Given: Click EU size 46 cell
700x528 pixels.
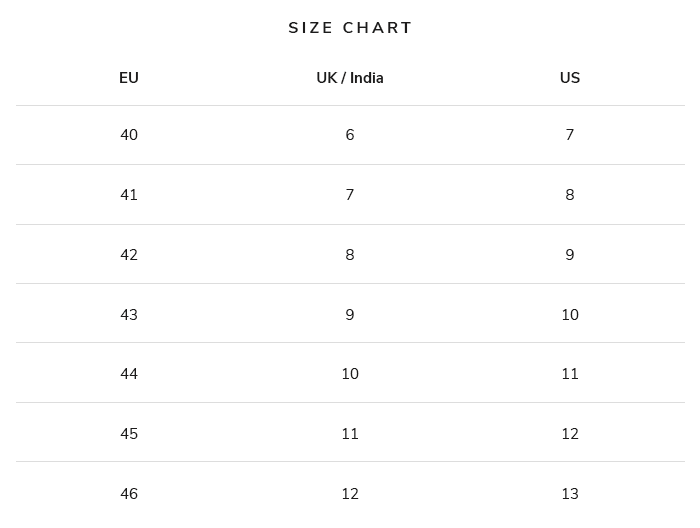Looking at the screenshot, I should (x=129, y=494).
